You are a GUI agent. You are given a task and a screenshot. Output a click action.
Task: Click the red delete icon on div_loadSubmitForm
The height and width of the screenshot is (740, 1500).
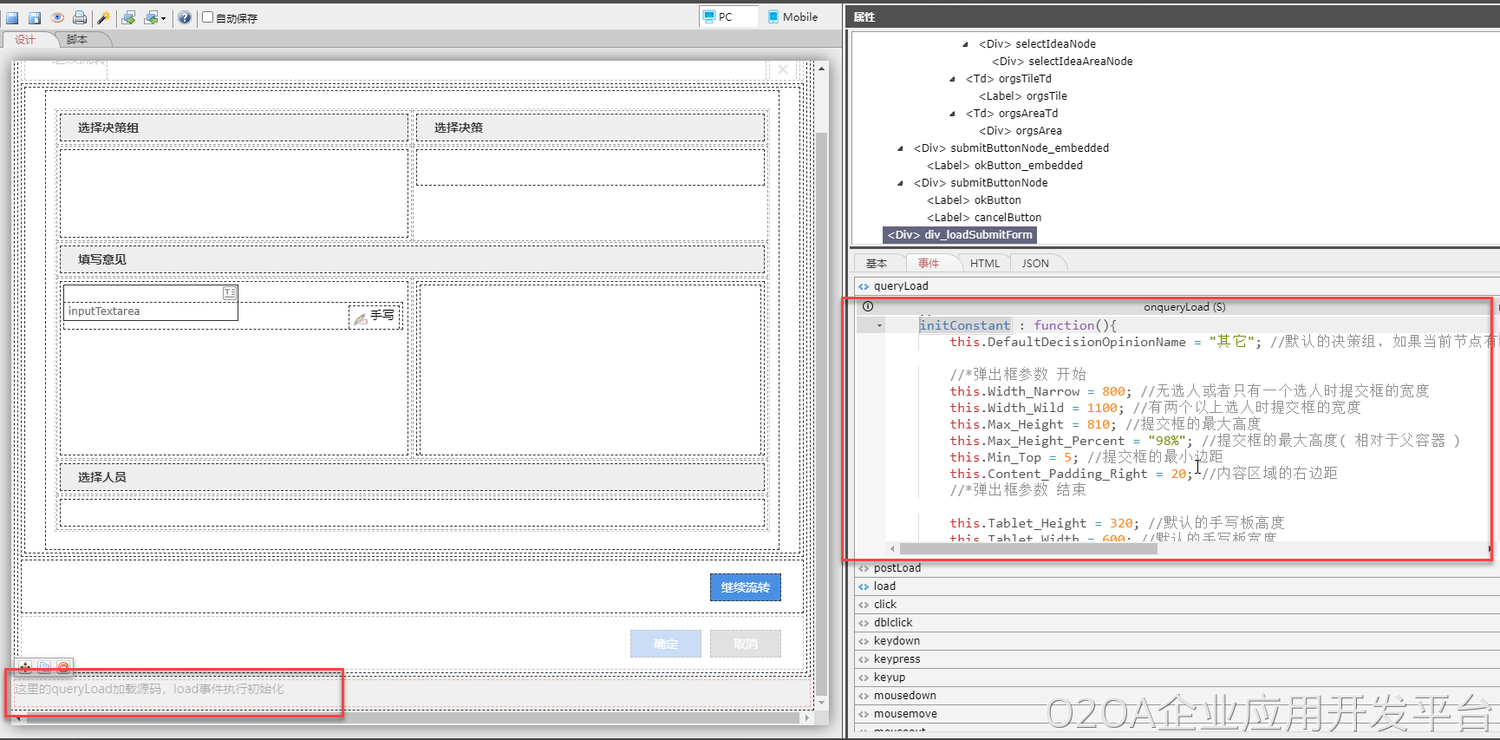[x=63, y=667]
